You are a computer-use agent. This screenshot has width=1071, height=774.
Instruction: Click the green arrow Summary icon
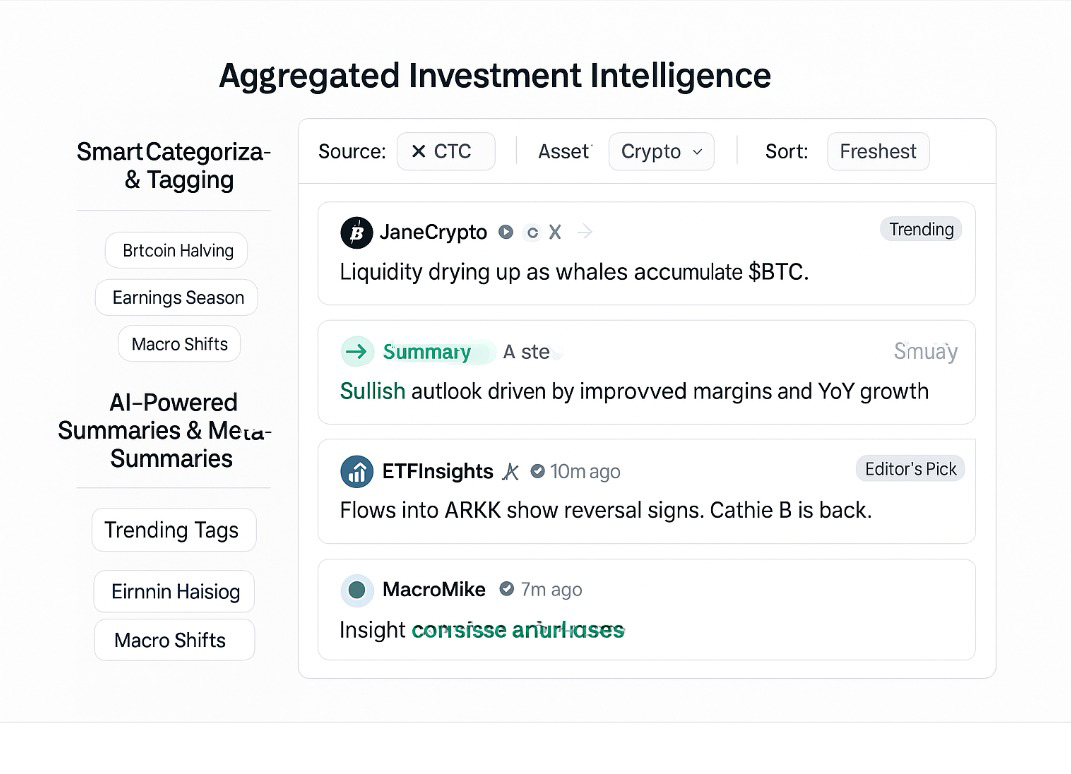pos(357,352)
